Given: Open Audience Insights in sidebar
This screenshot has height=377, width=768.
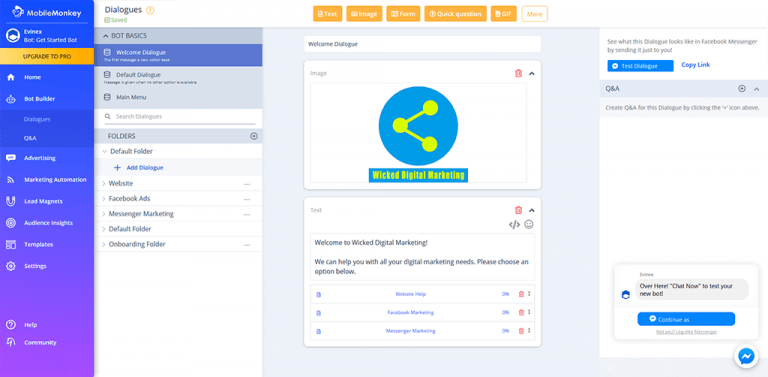Looking at the screenshot, I should (x=47, y=223).
